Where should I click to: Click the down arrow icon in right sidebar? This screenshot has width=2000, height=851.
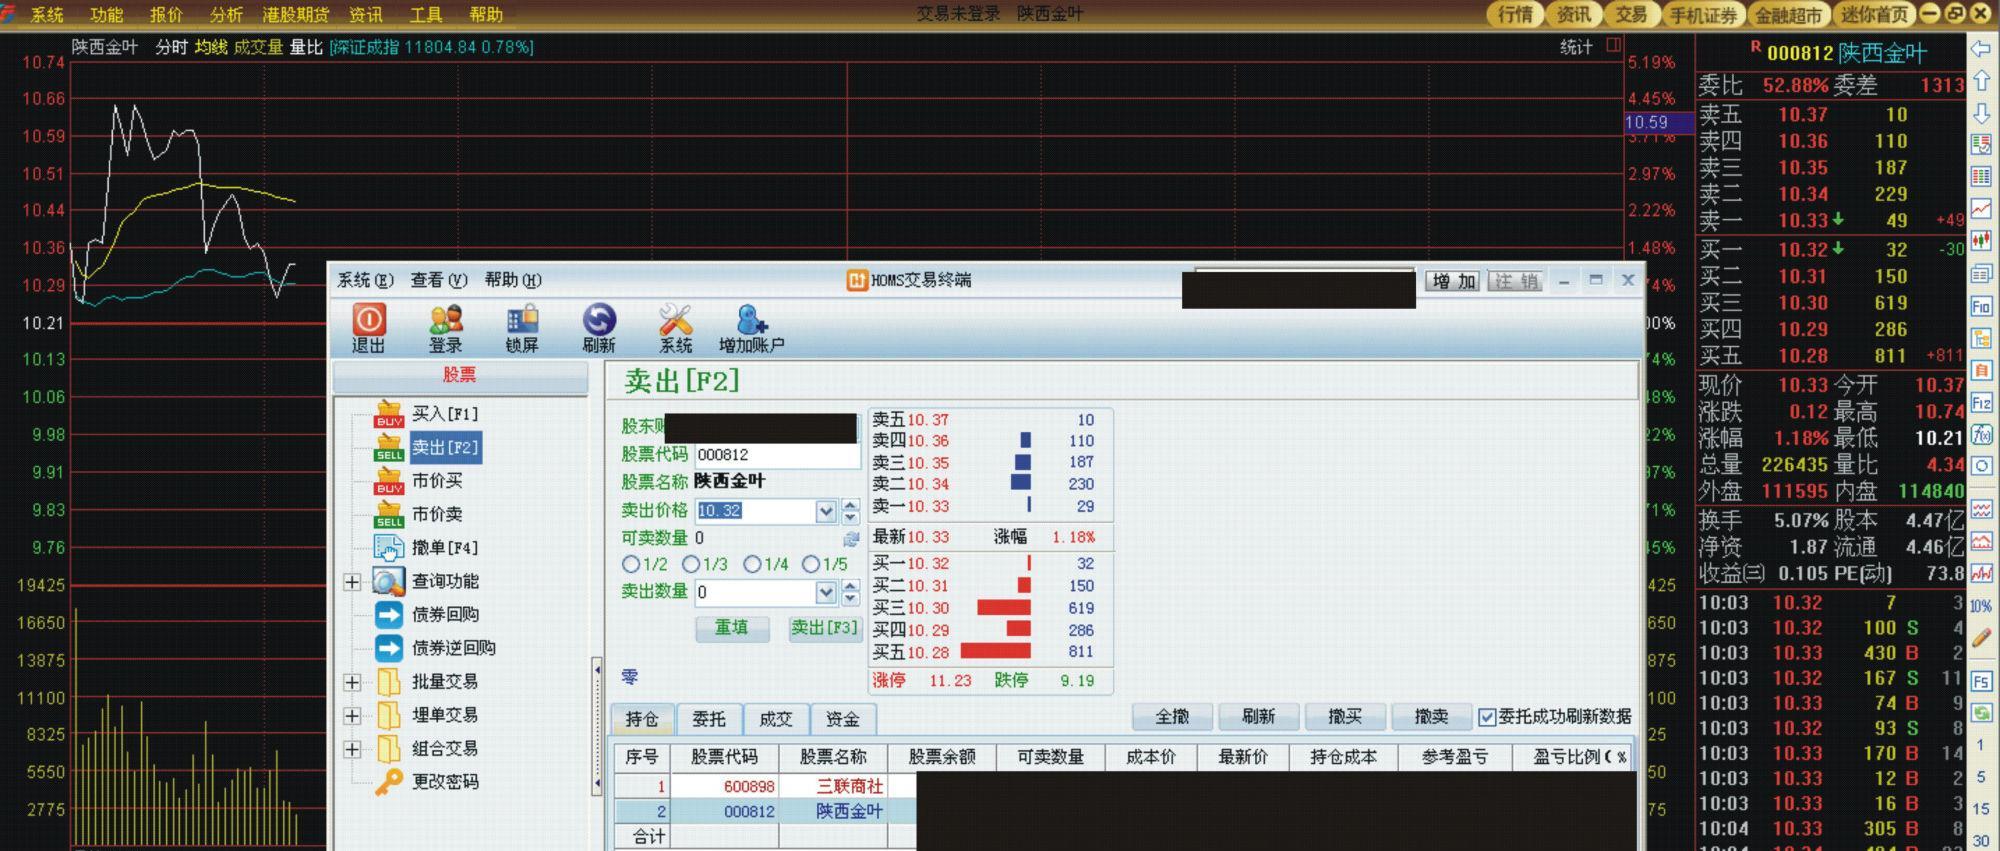1980,112
